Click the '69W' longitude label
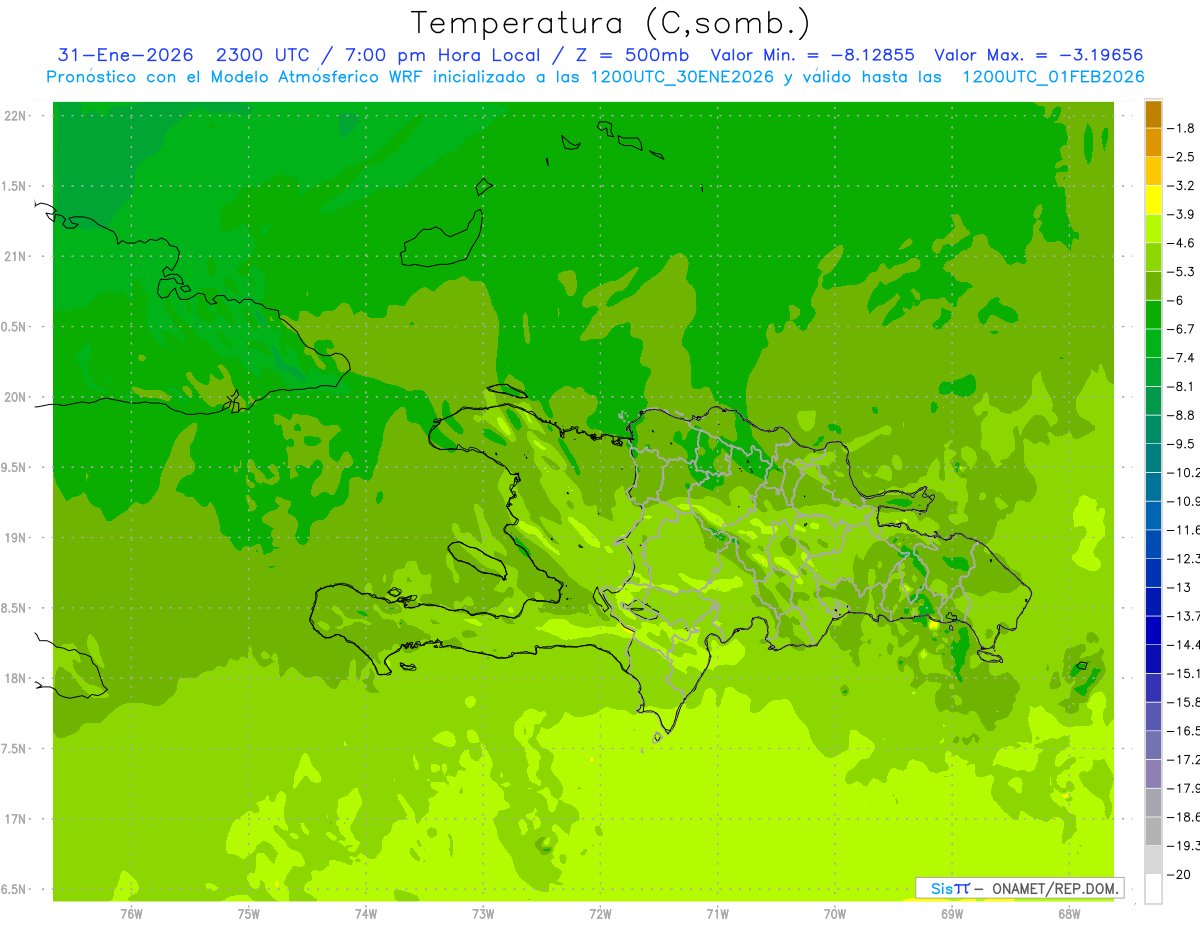Image resolution: width=1200 pixels, height=927 pixels. pyautogui.click(x=951, y=914)
